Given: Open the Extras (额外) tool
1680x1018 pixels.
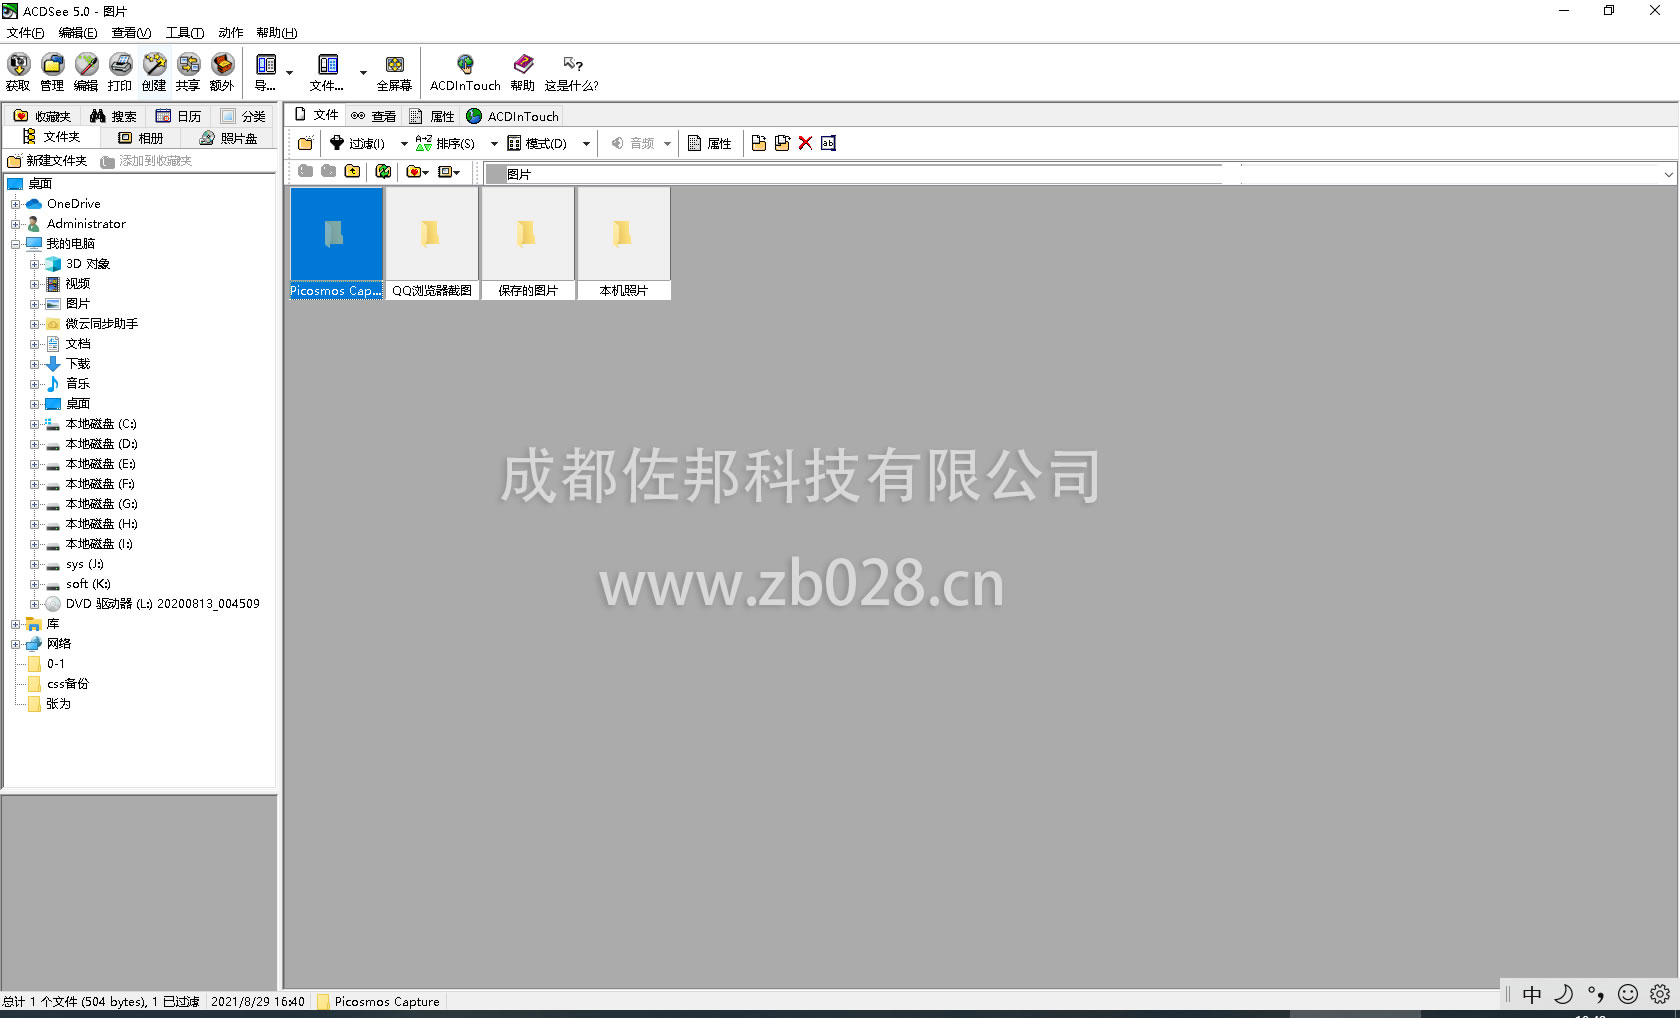Looking at the screenshot, I should pos(222,72).
